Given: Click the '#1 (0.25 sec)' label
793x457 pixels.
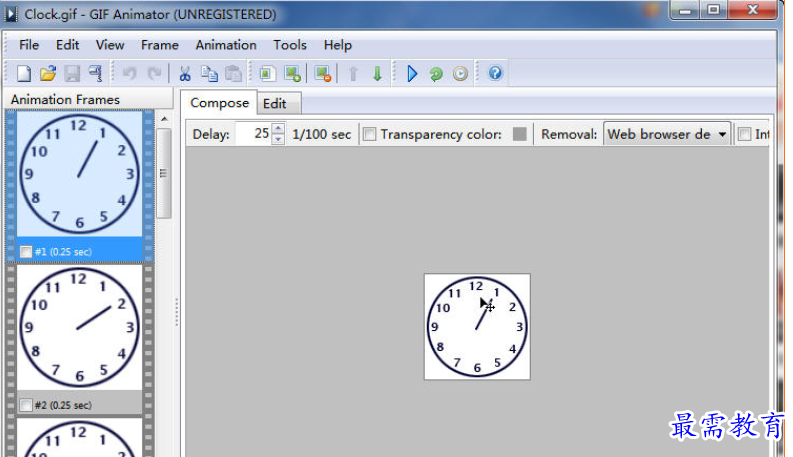Looking at the screenshot, I should click(63, 252).
